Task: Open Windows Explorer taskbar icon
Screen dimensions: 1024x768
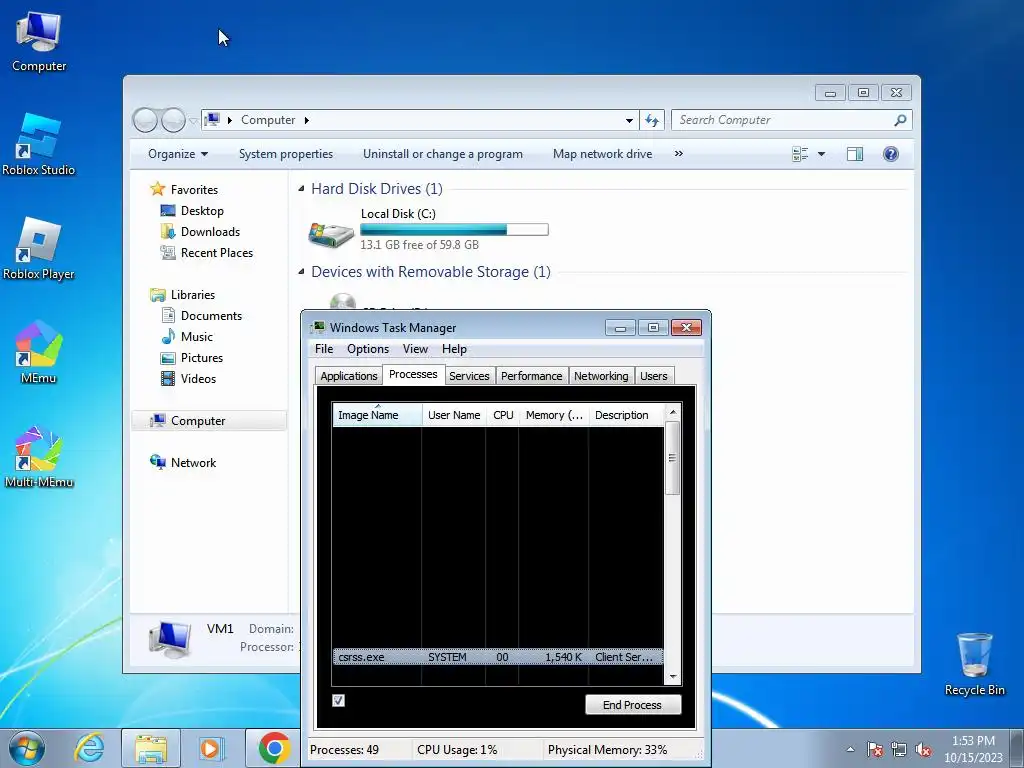Action: tap(151, 749)
